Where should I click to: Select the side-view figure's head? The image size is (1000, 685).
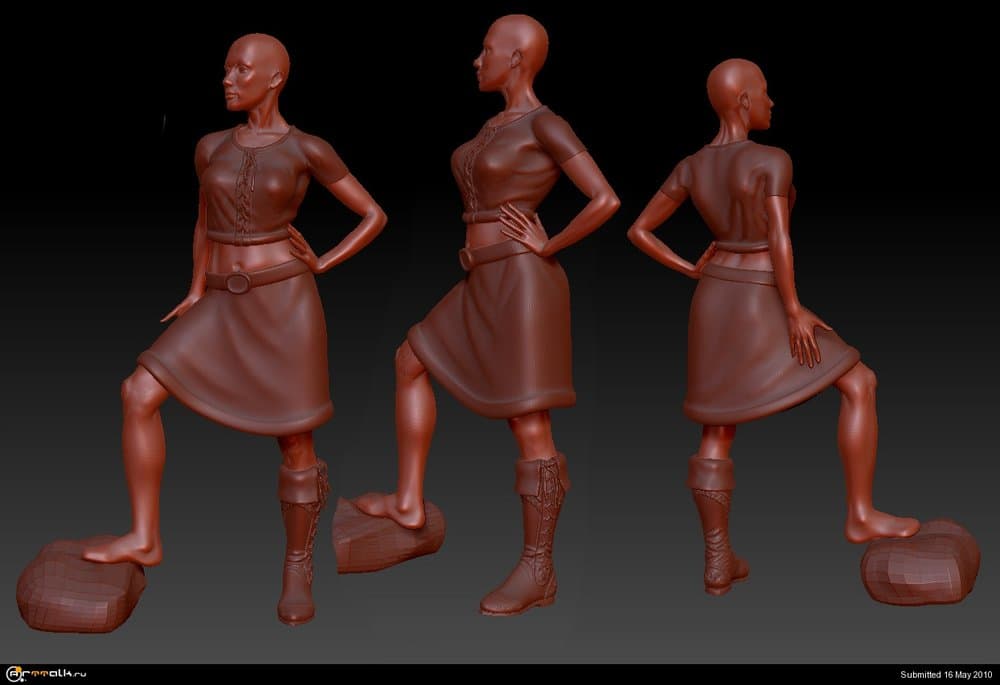[515, 56]
